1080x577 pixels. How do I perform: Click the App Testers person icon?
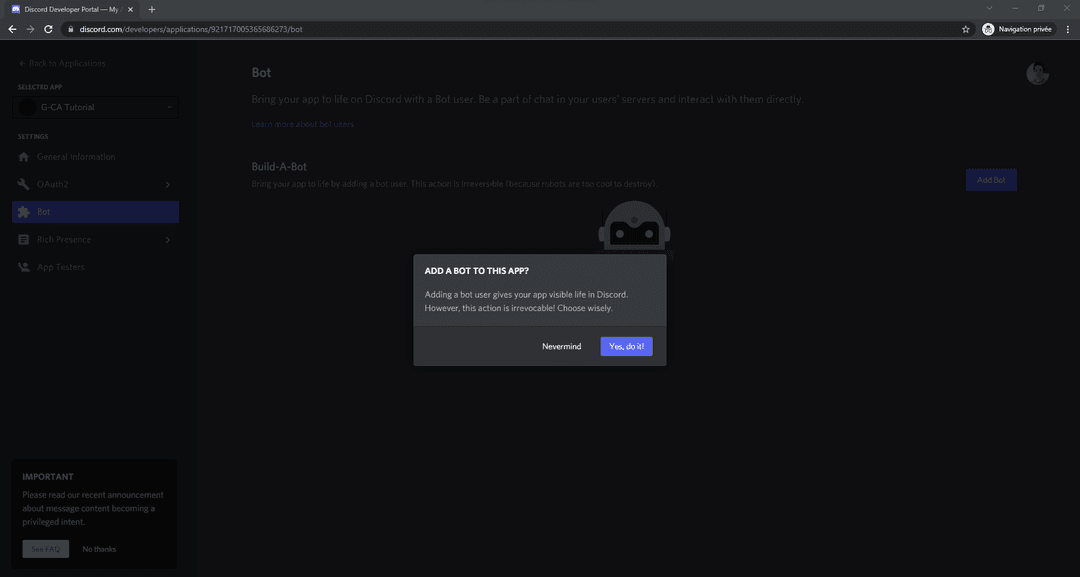coord(23,267)
